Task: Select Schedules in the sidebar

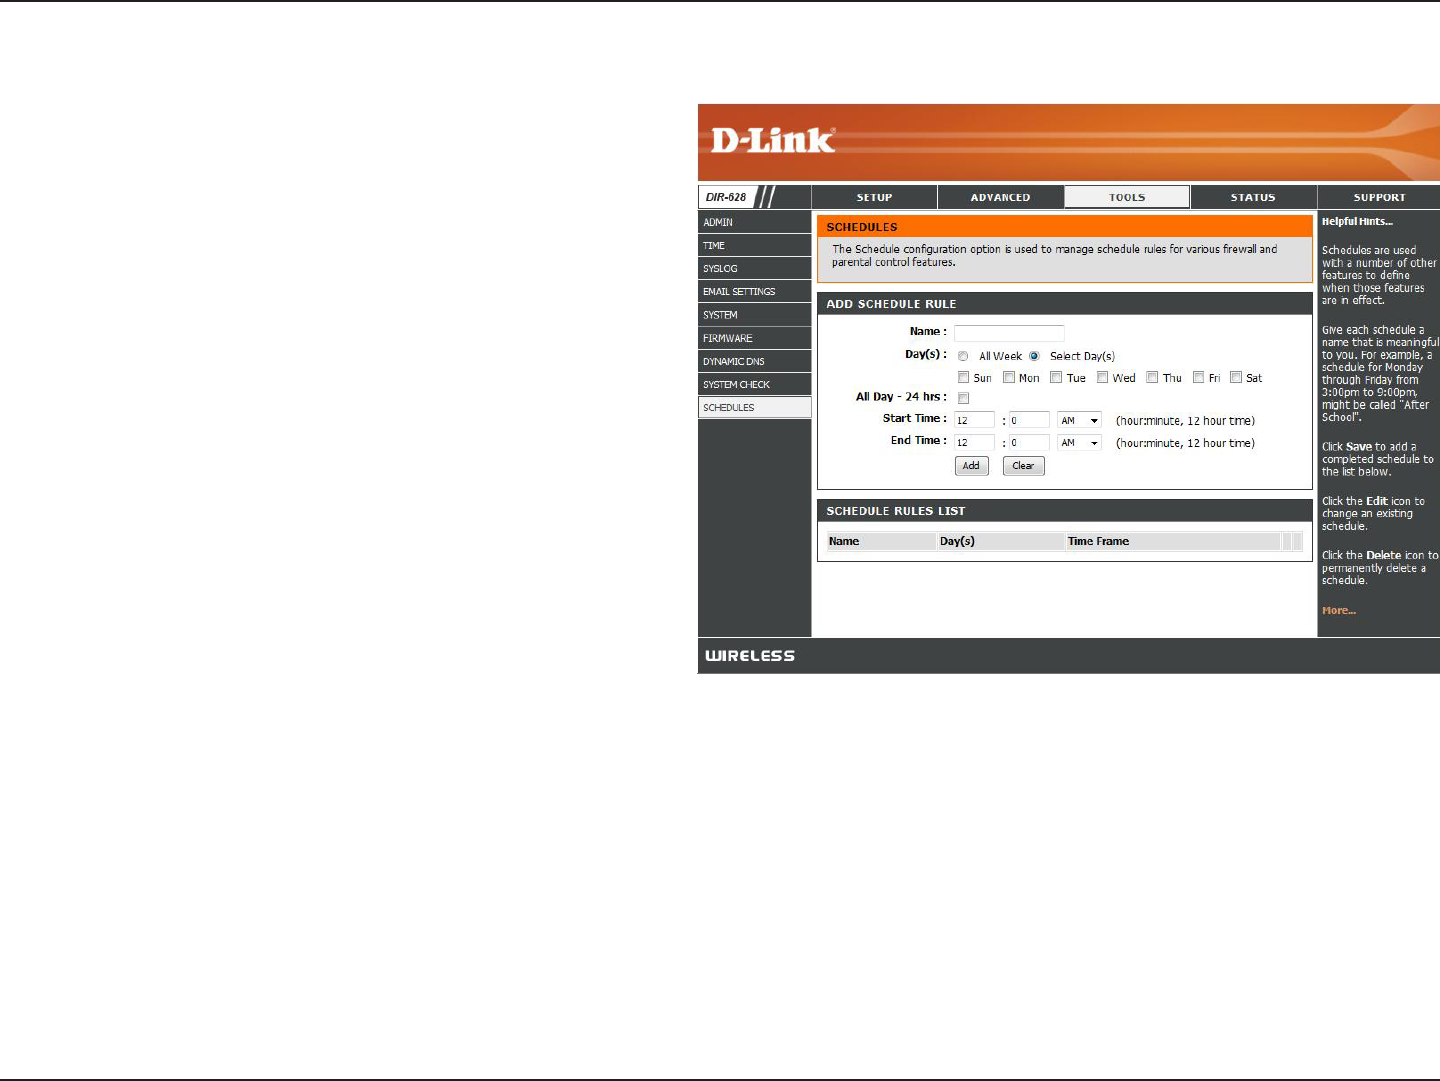Action: [754, 407]
